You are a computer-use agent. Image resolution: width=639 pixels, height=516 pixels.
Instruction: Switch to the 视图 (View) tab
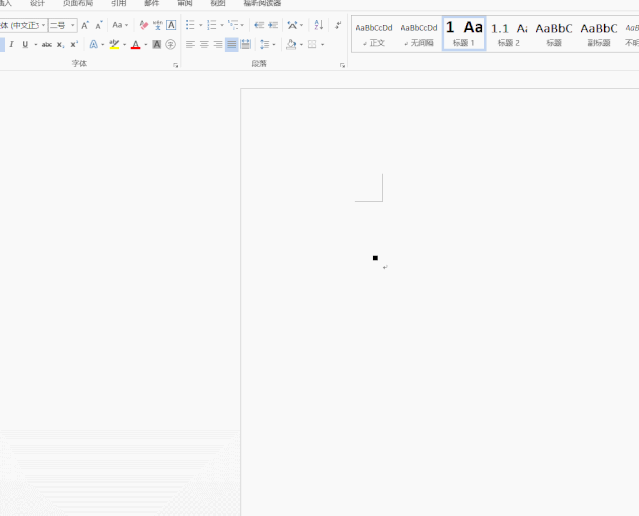pyautogui.click(x=218, y=3)
